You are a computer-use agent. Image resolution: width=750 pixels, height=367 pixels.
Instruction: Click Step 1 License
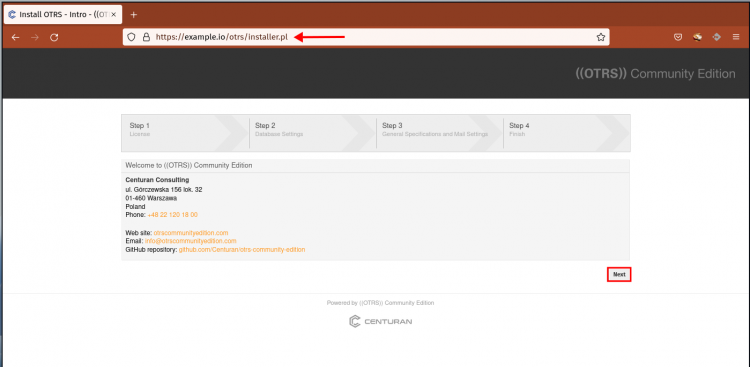coord(185,132)
